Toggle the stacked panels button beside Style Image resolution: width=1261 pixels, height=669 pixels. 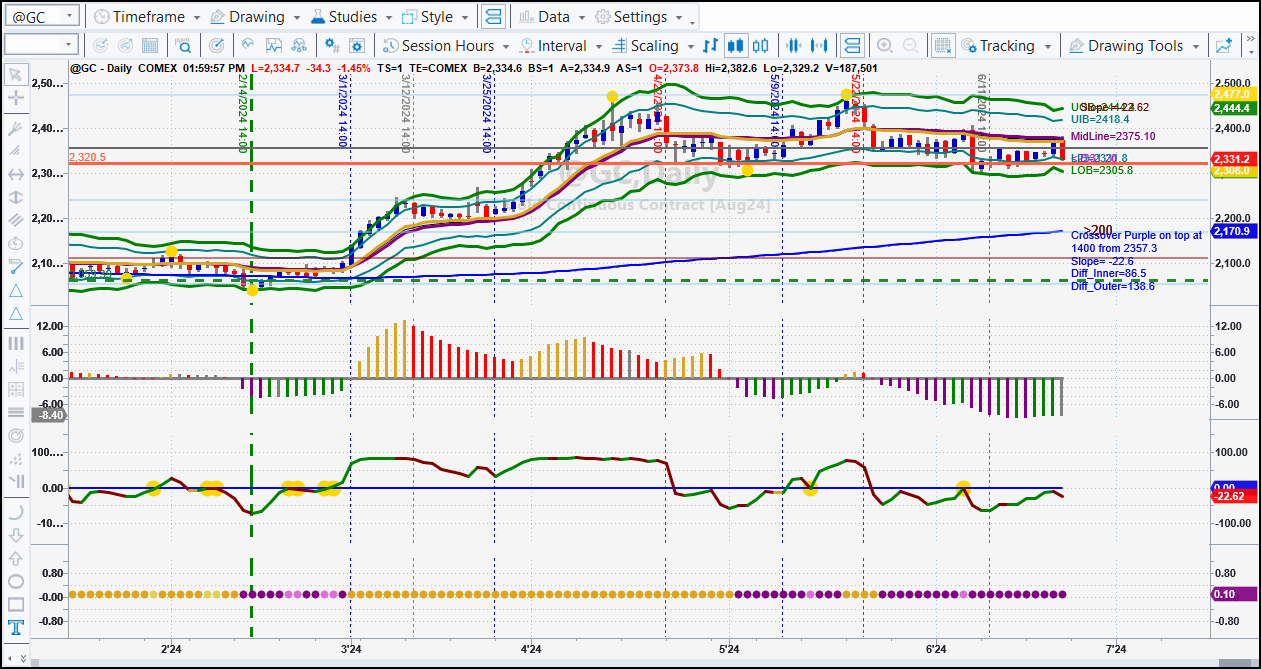493,17
